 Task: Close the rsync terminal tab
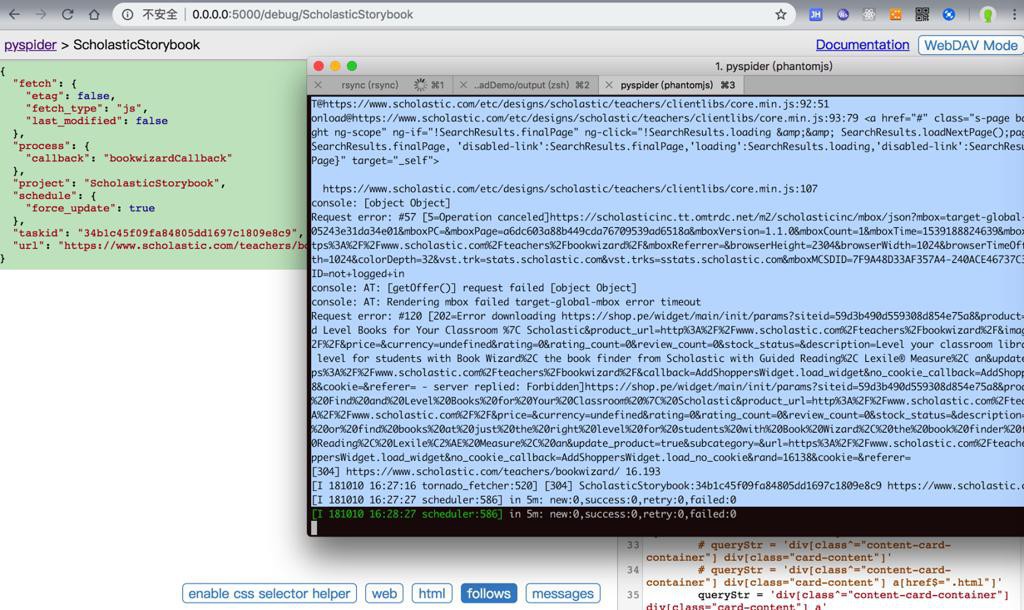(318, 85)
